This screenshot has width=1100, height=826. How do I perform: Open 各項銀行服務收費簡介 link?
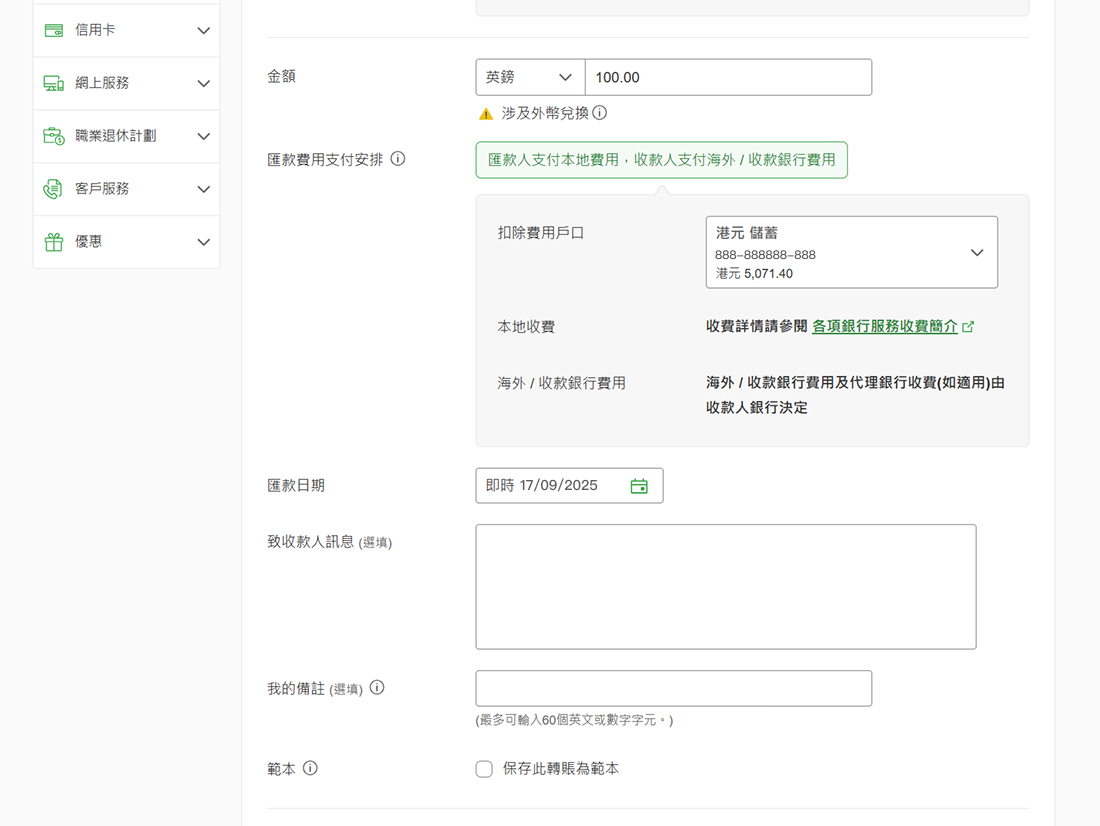885,327
